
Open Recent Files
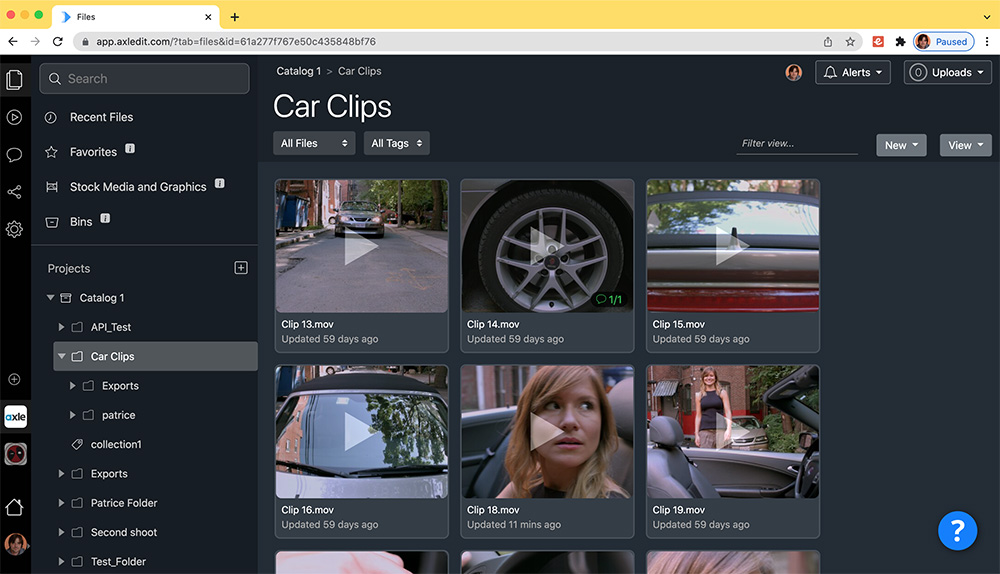[x=101, y=117]
